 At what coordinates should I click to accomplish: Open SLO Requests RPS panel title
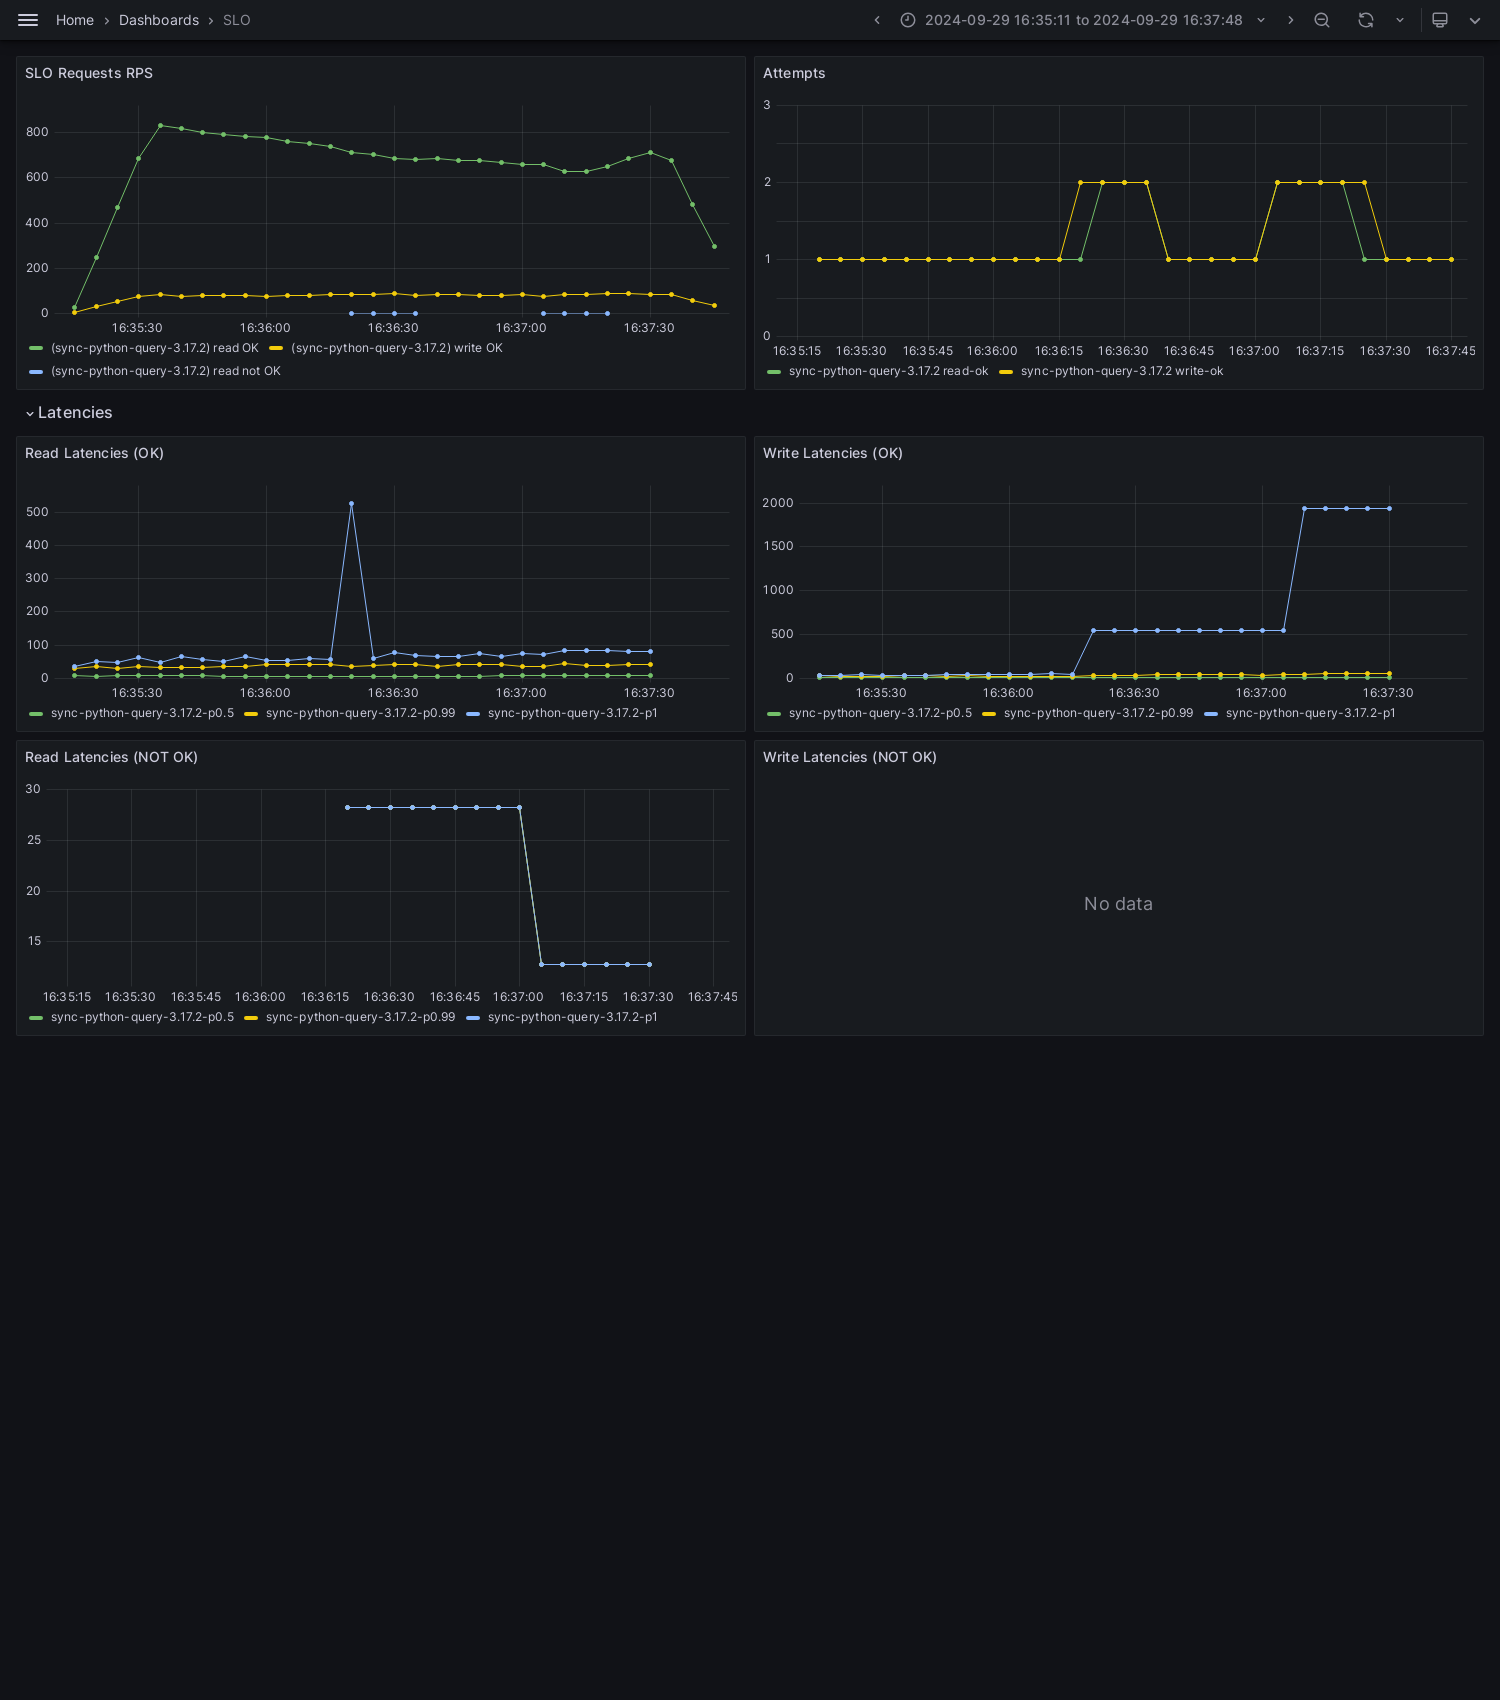click(x=89, y=73)
